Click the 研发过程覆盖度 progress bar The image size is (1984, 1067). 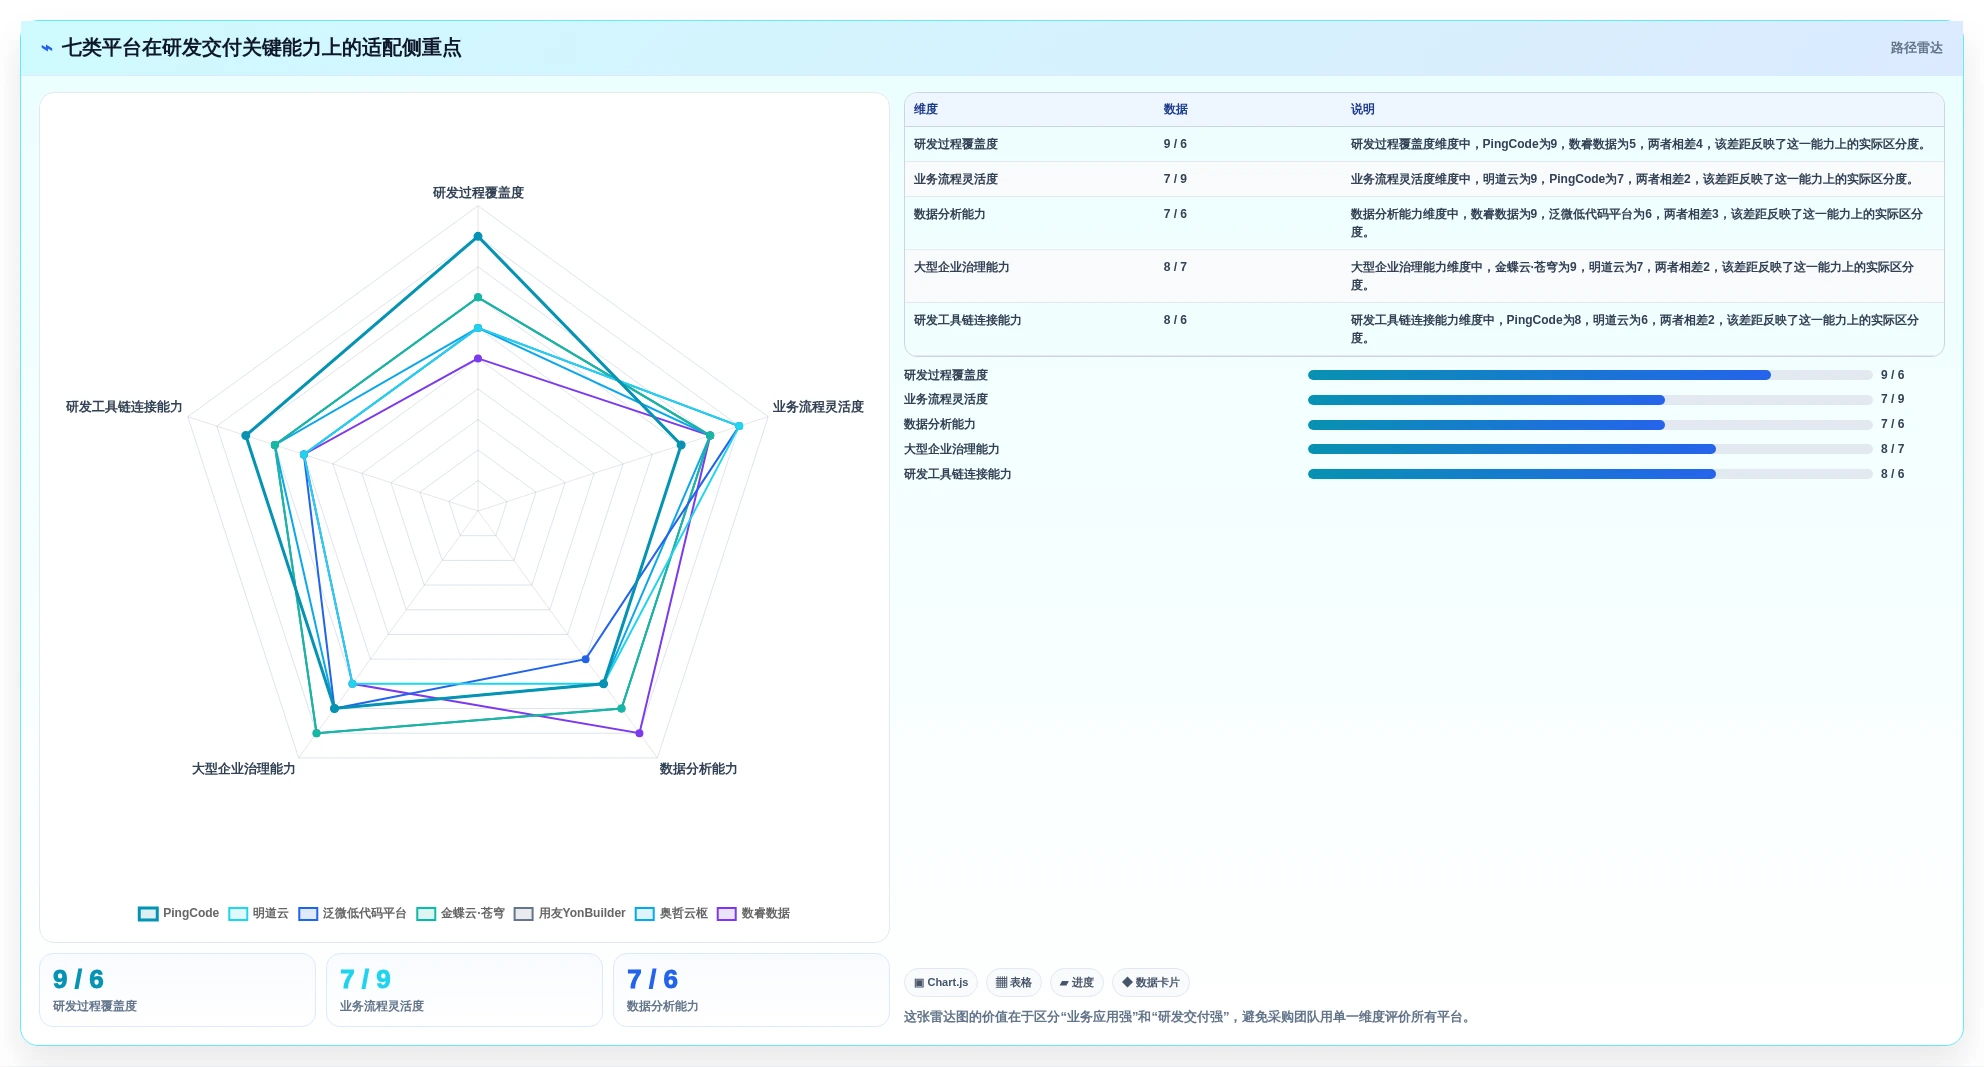pyautogui.click(x=1590, y=375)
